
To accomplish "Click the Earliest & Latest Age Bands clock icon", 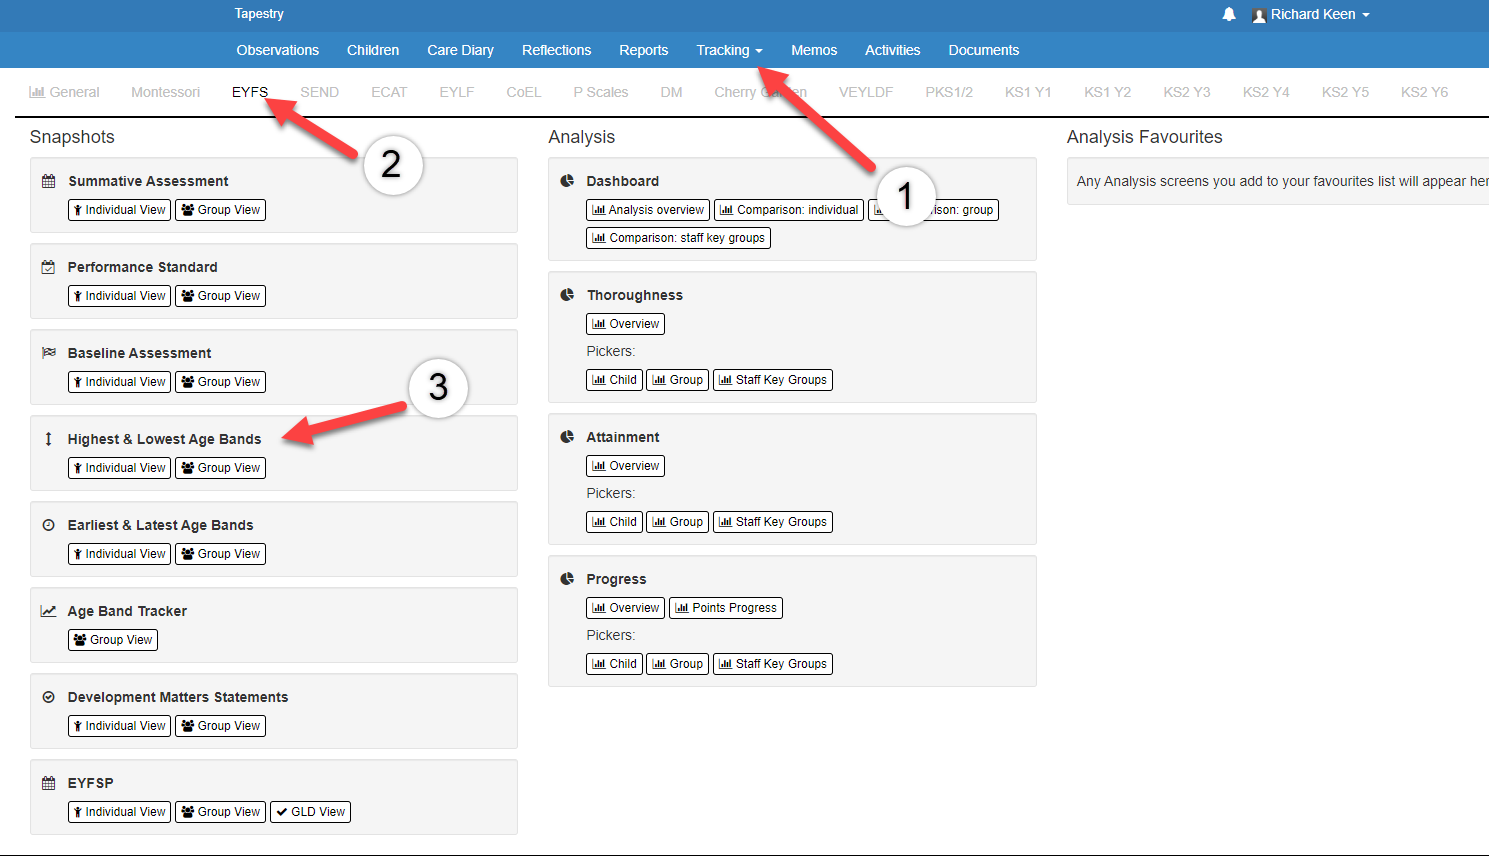I will [x=48, y=525].
